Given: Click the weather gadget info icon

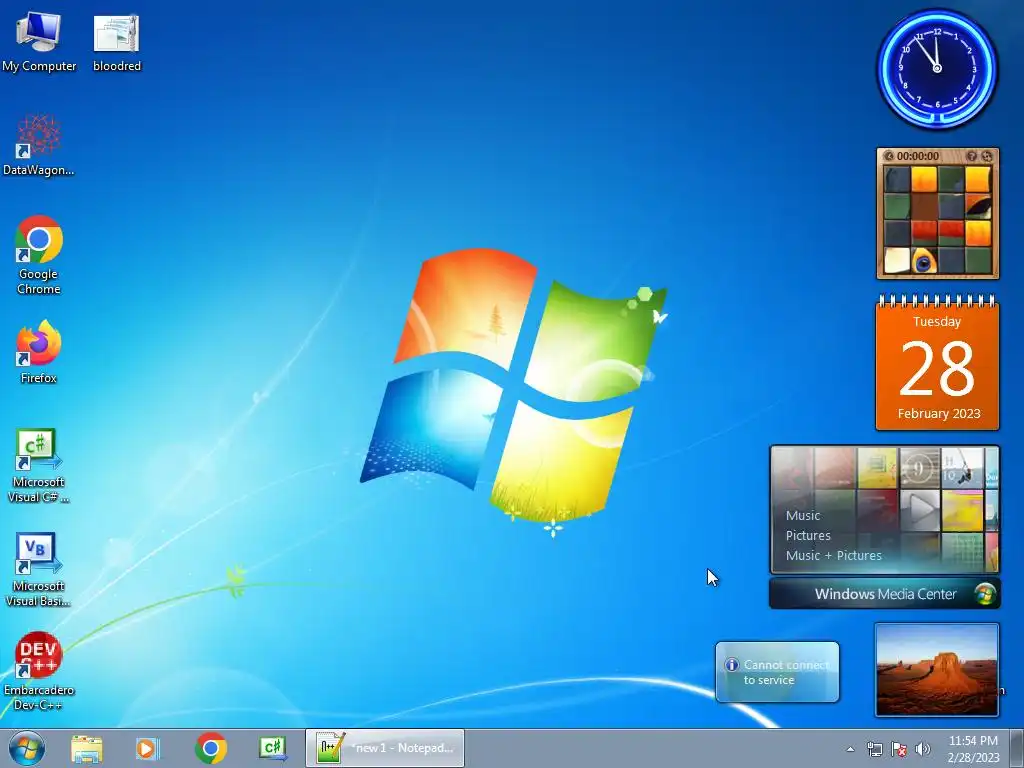Looking at the screenshot, I should click(x=731, y=665).
